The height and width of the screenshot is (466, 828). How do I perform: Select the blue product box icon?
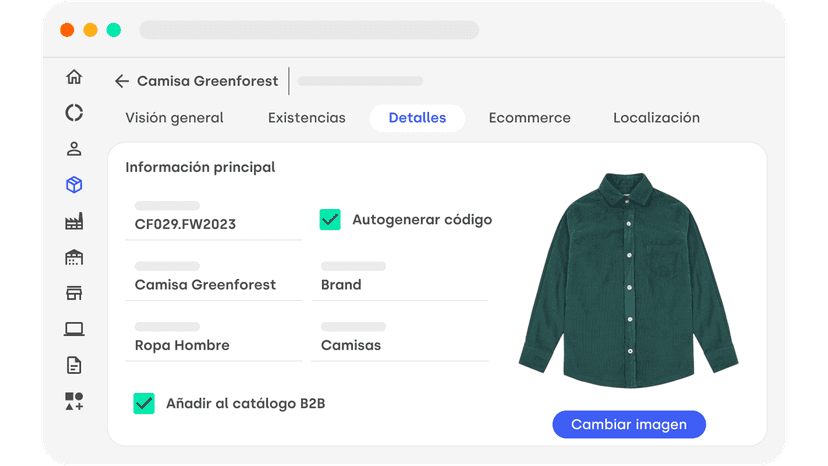(74, 185)
